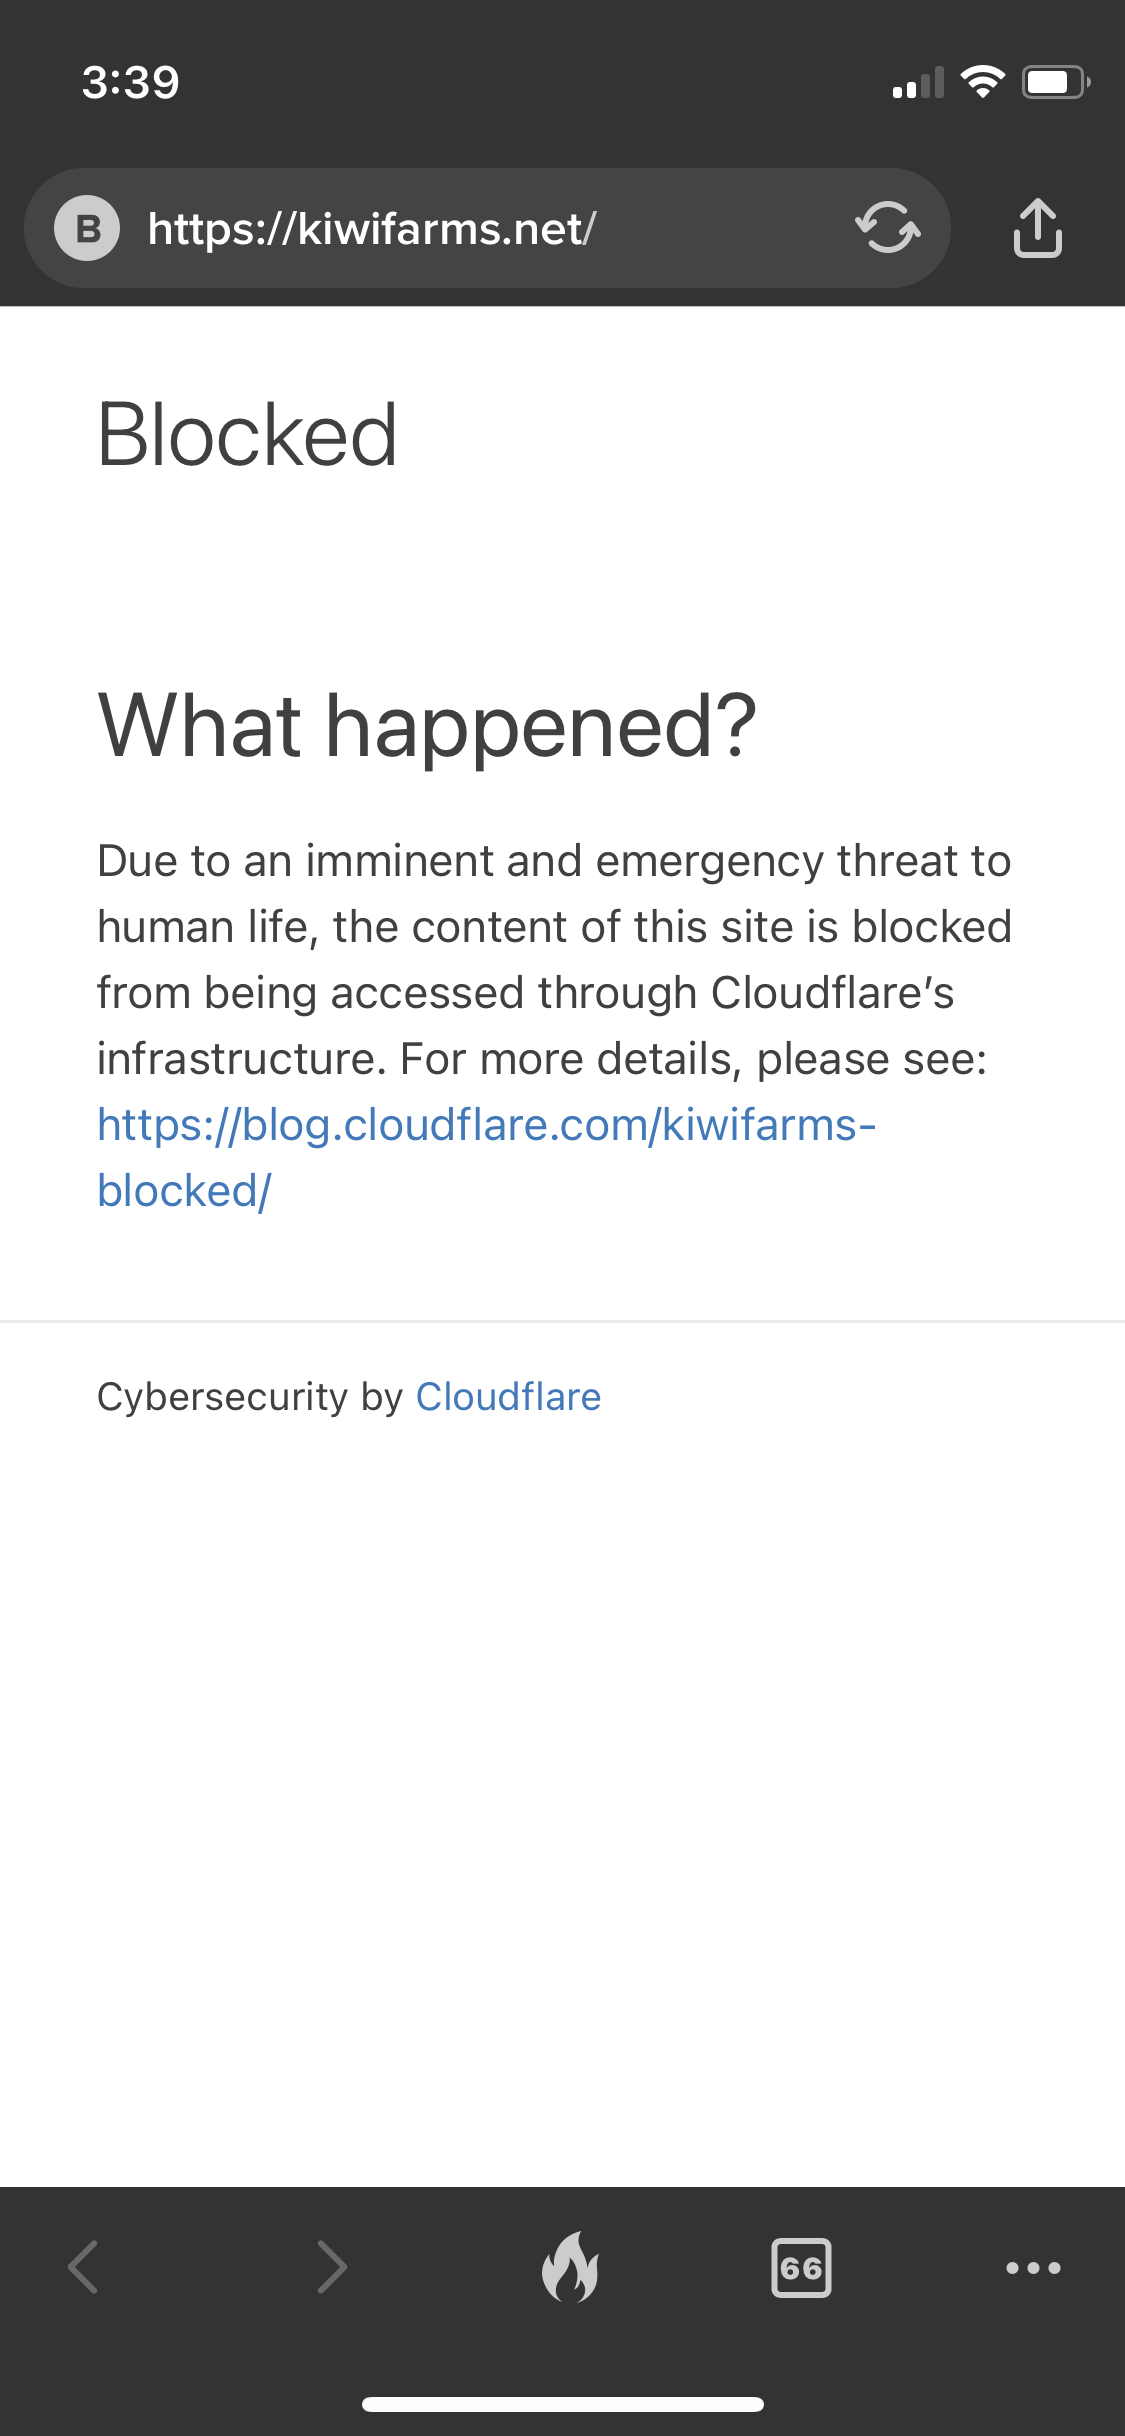This screenshot has height=2436, width=1125.
Task: Go forward to the next page
Action: (x=332, y=2266)
